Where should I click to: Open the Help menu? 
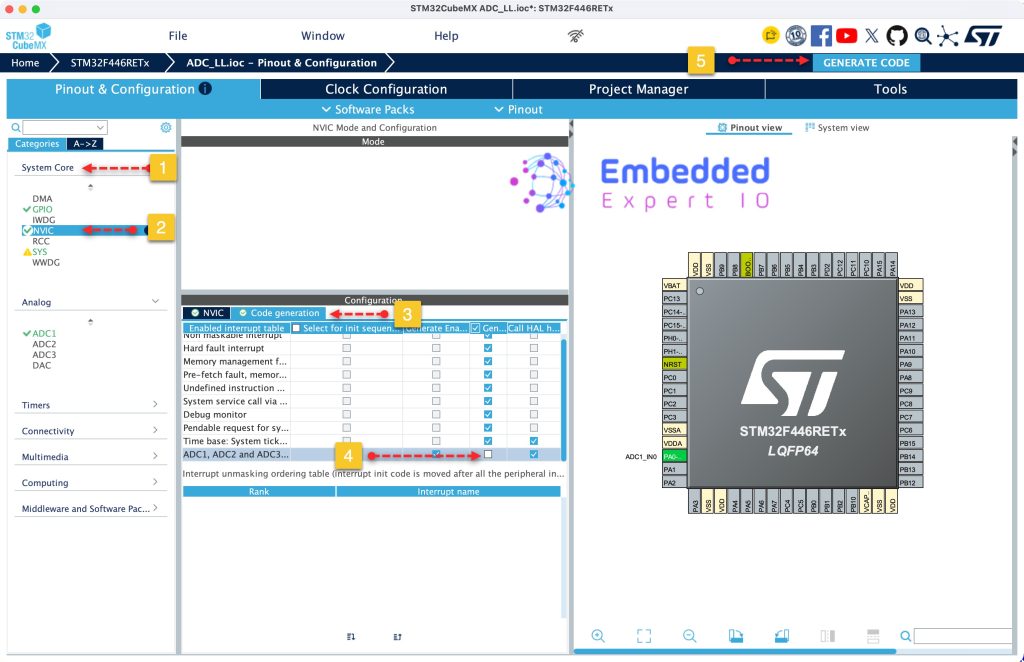coord(446,36)
